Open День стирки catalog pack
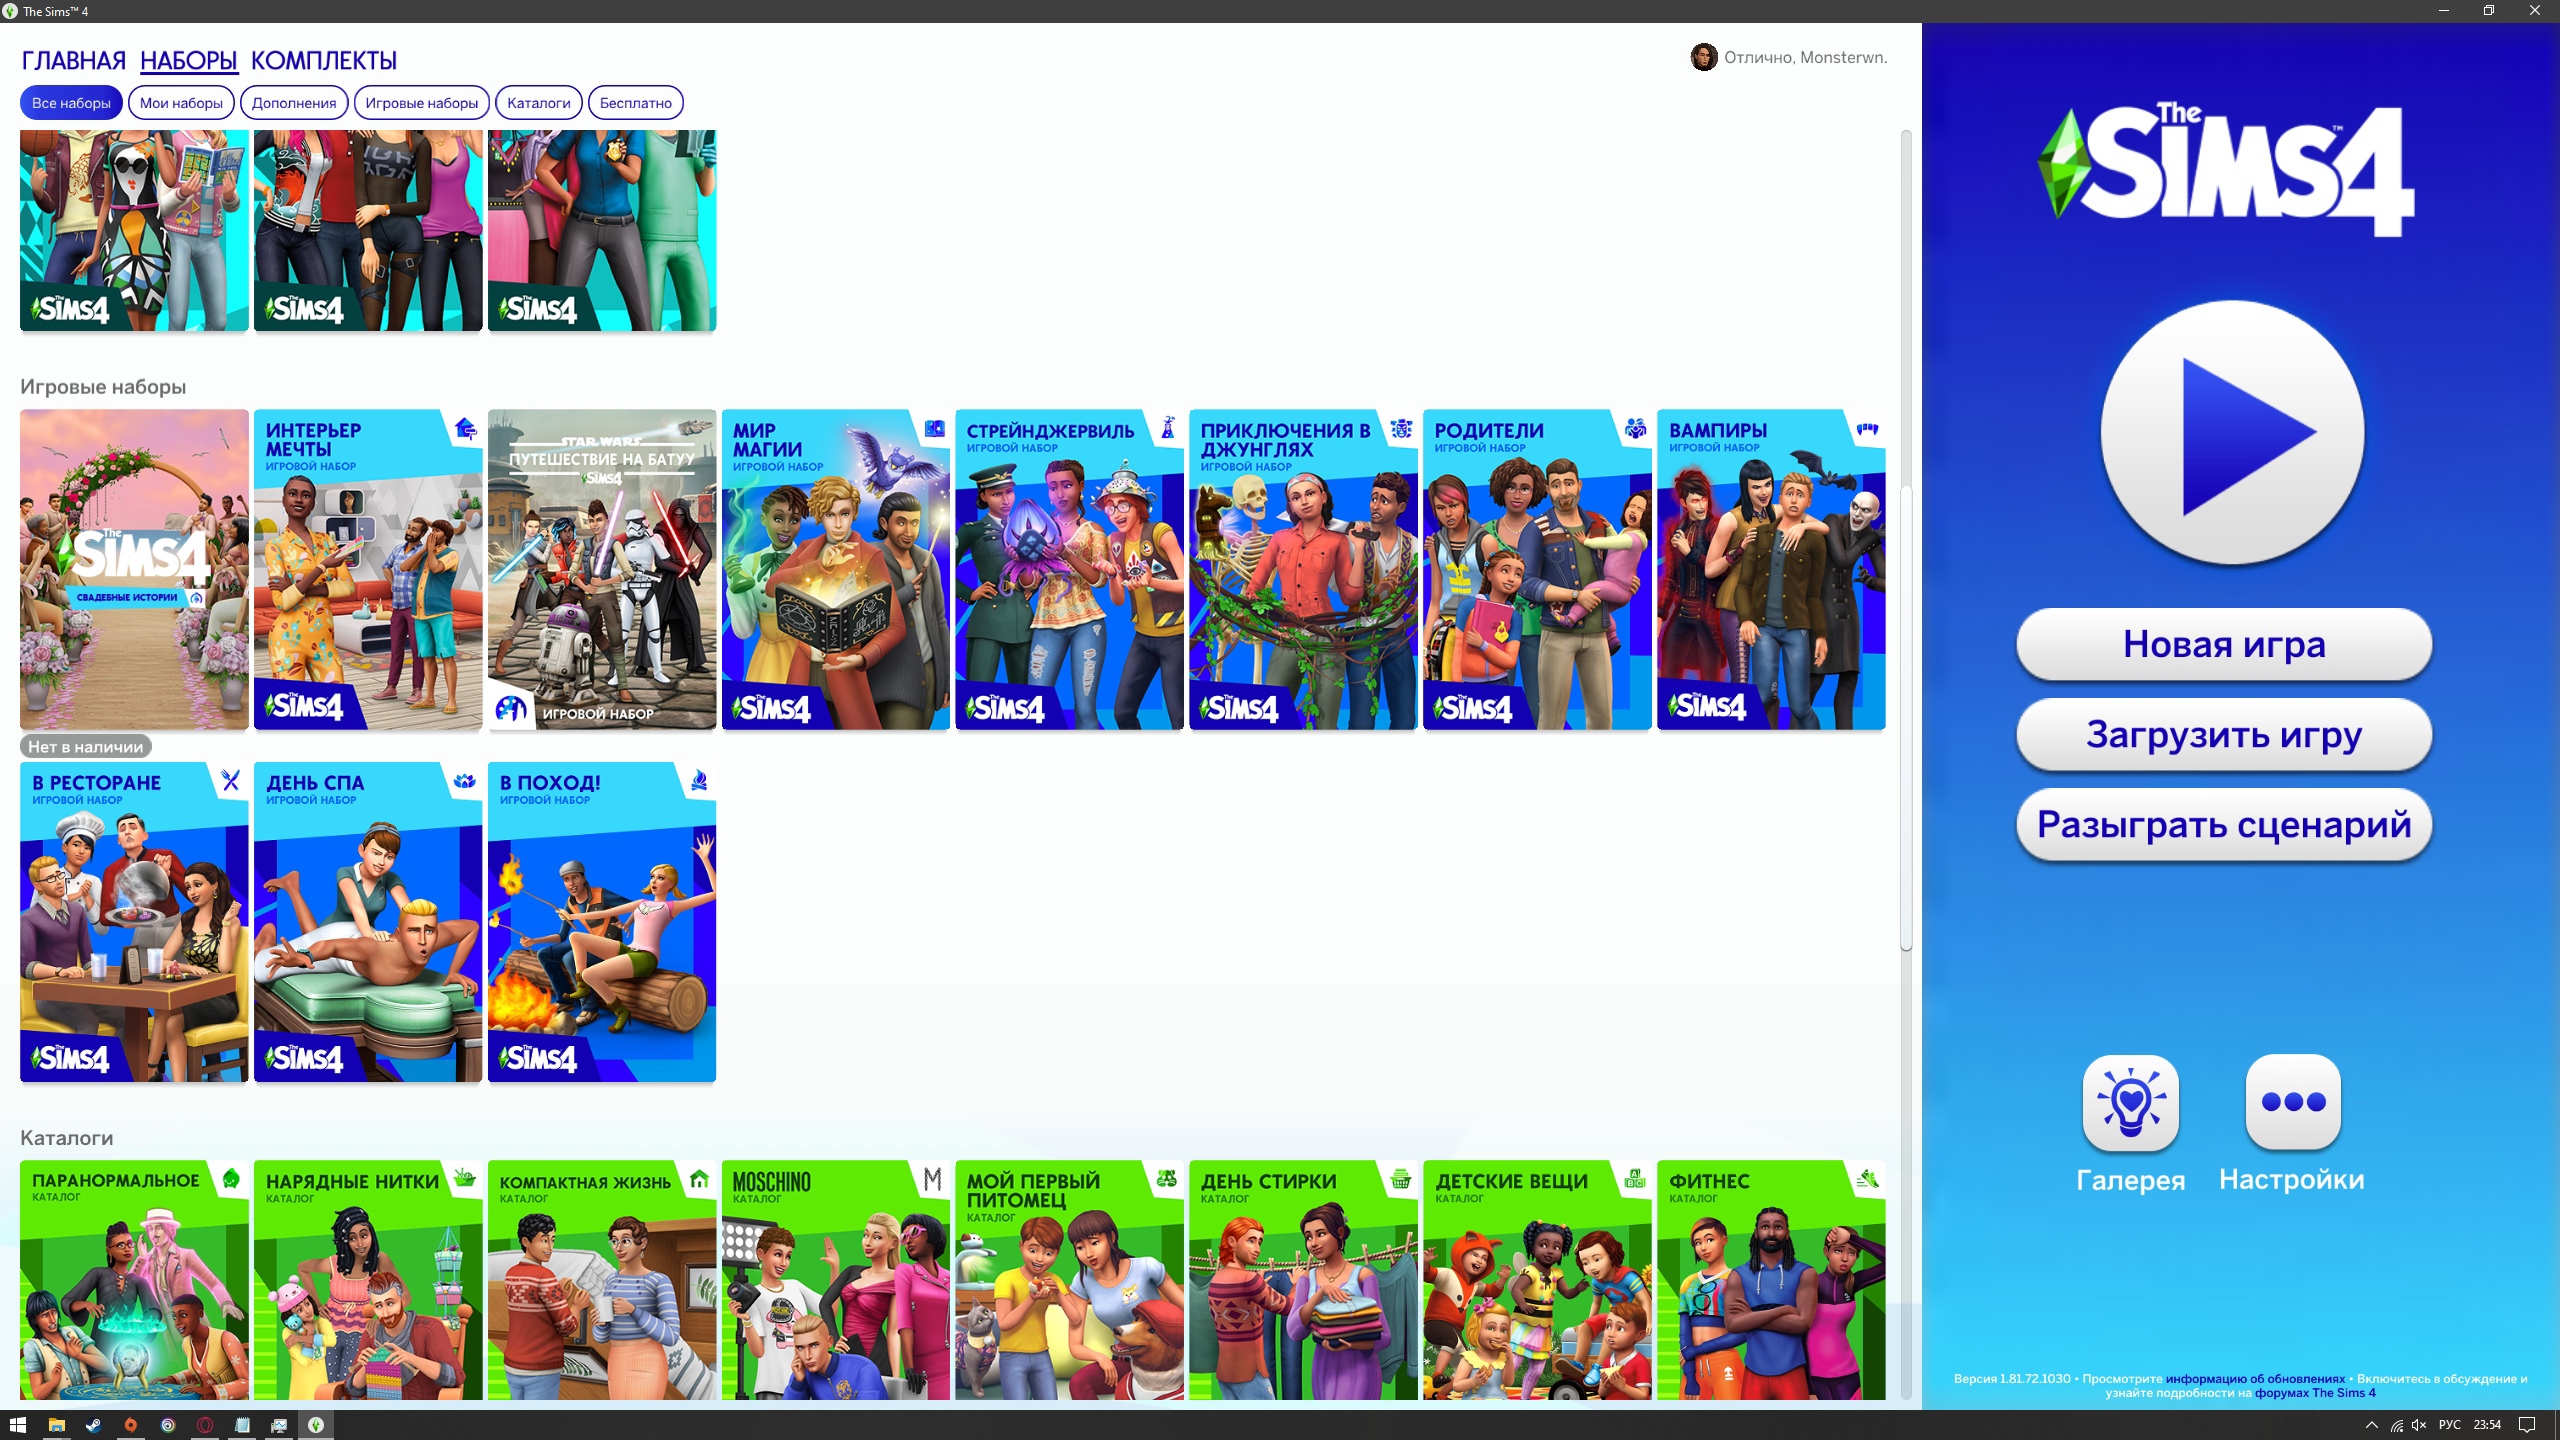 [x=1304, y=1280]
